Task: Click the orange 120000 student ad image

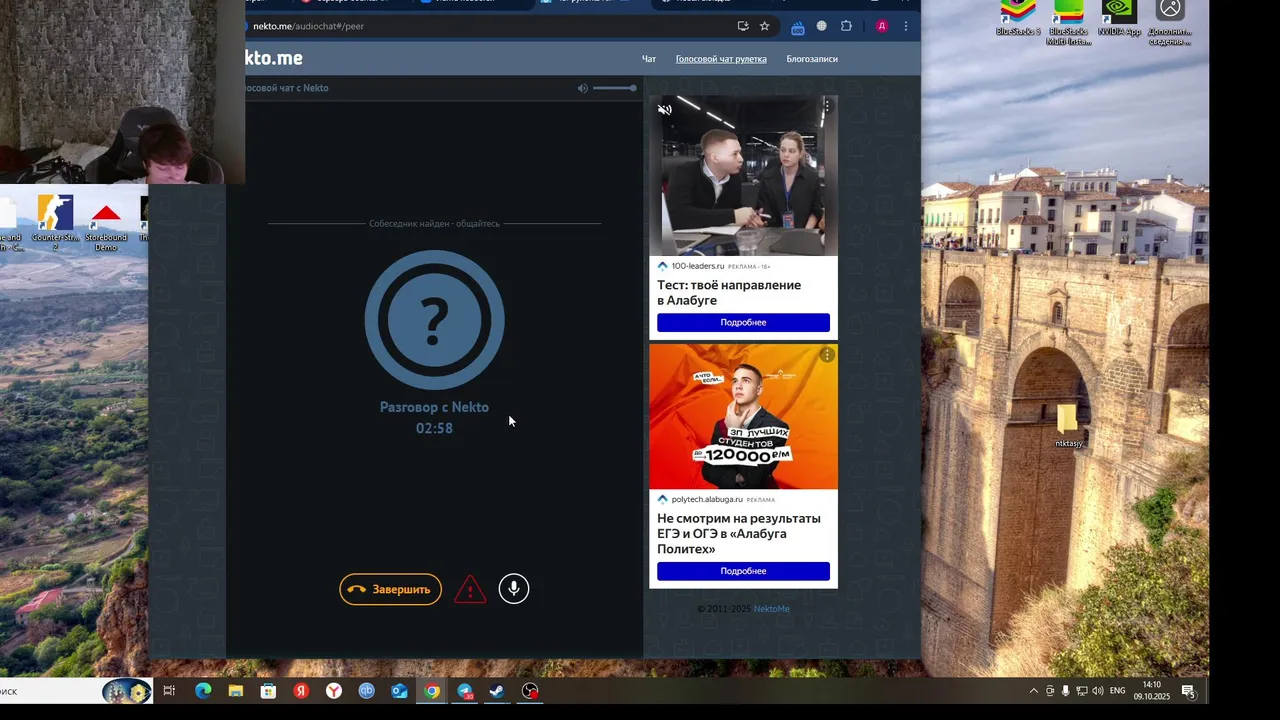Action: click(743, 417)
